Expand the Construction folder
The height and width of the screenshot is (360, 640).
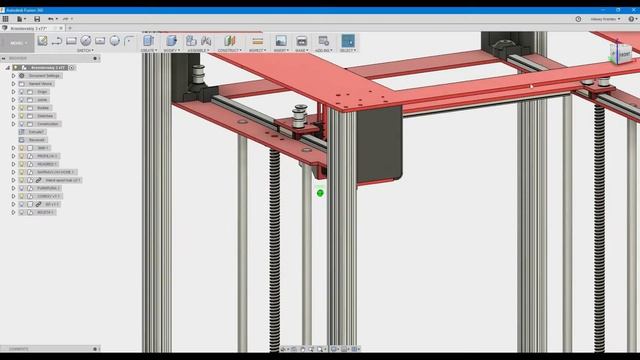13,124
